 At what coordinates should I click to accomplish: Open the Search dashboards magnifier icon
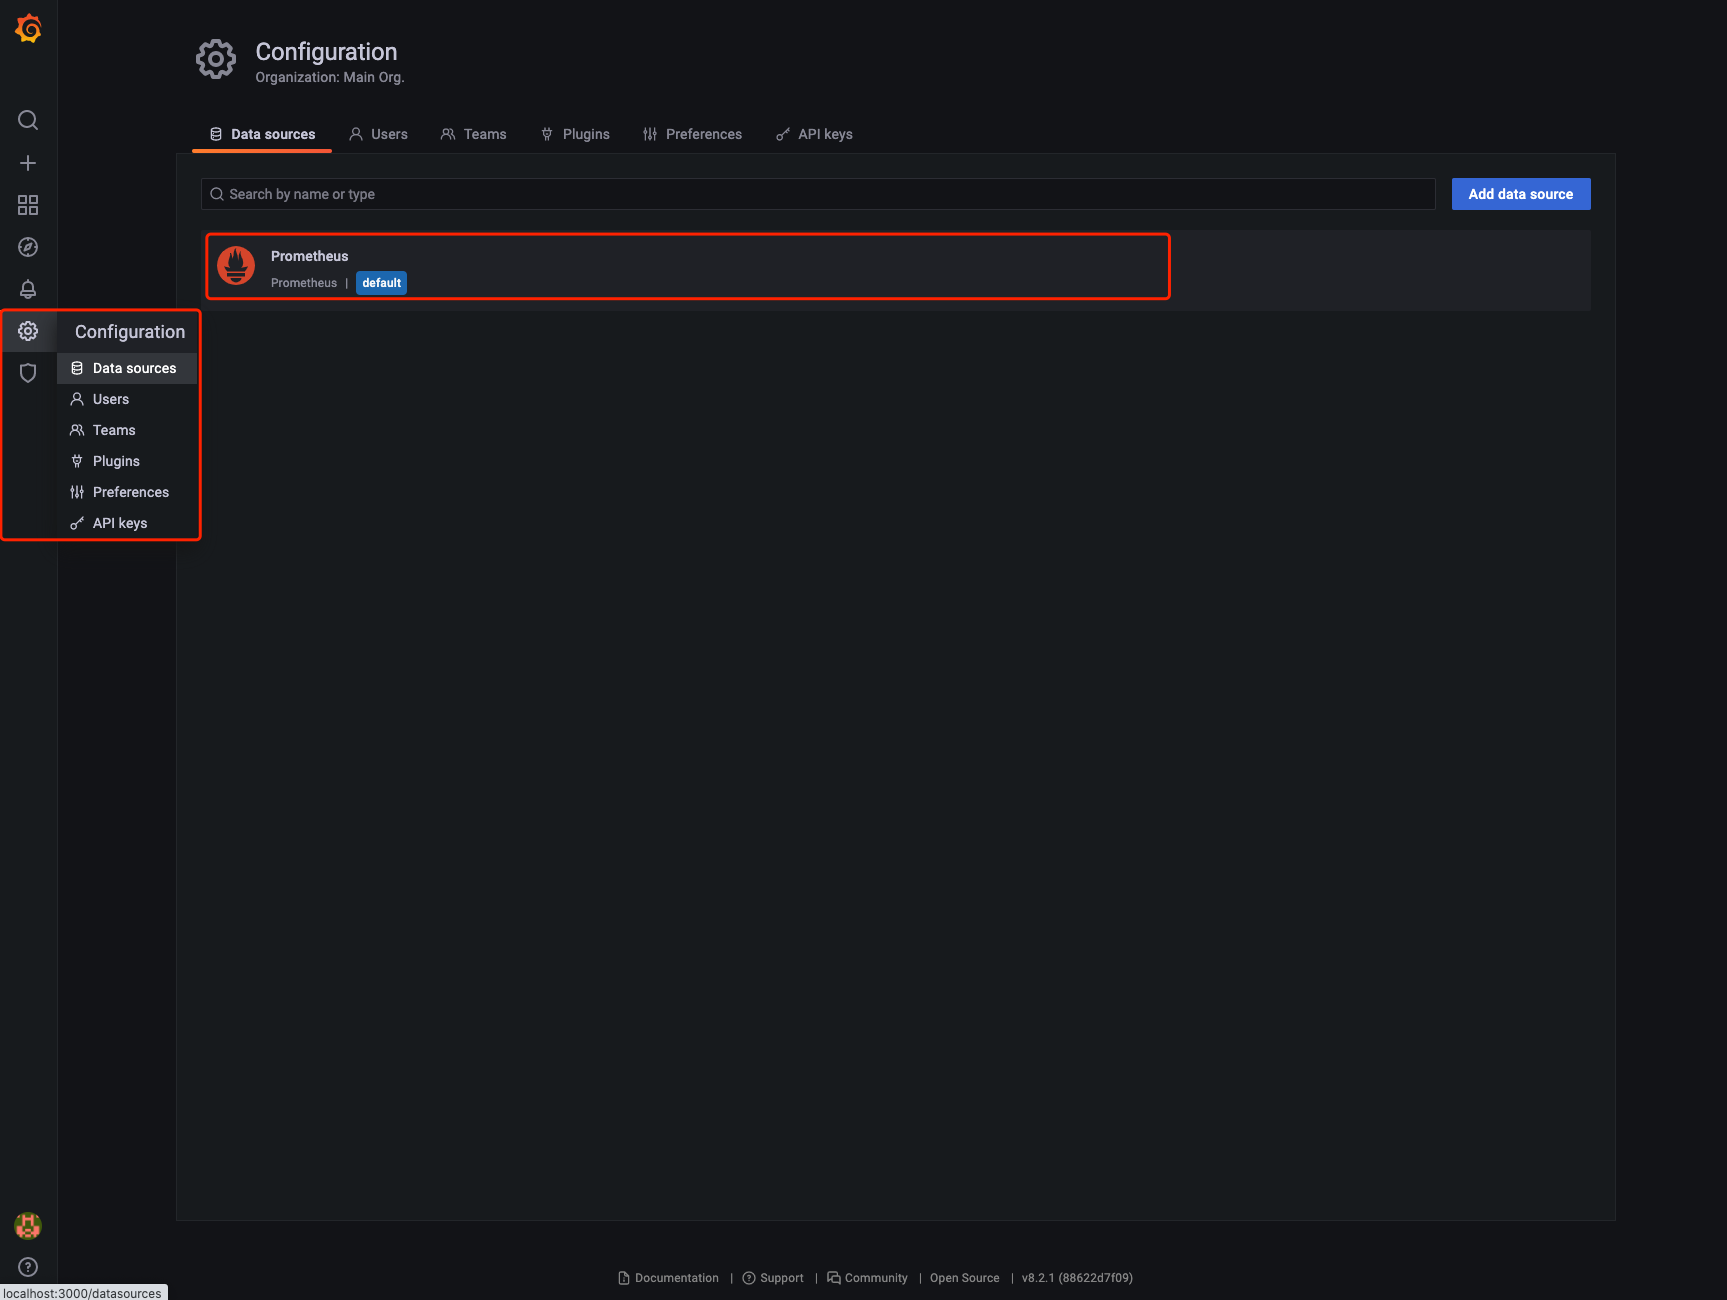(x=28, y=121)
